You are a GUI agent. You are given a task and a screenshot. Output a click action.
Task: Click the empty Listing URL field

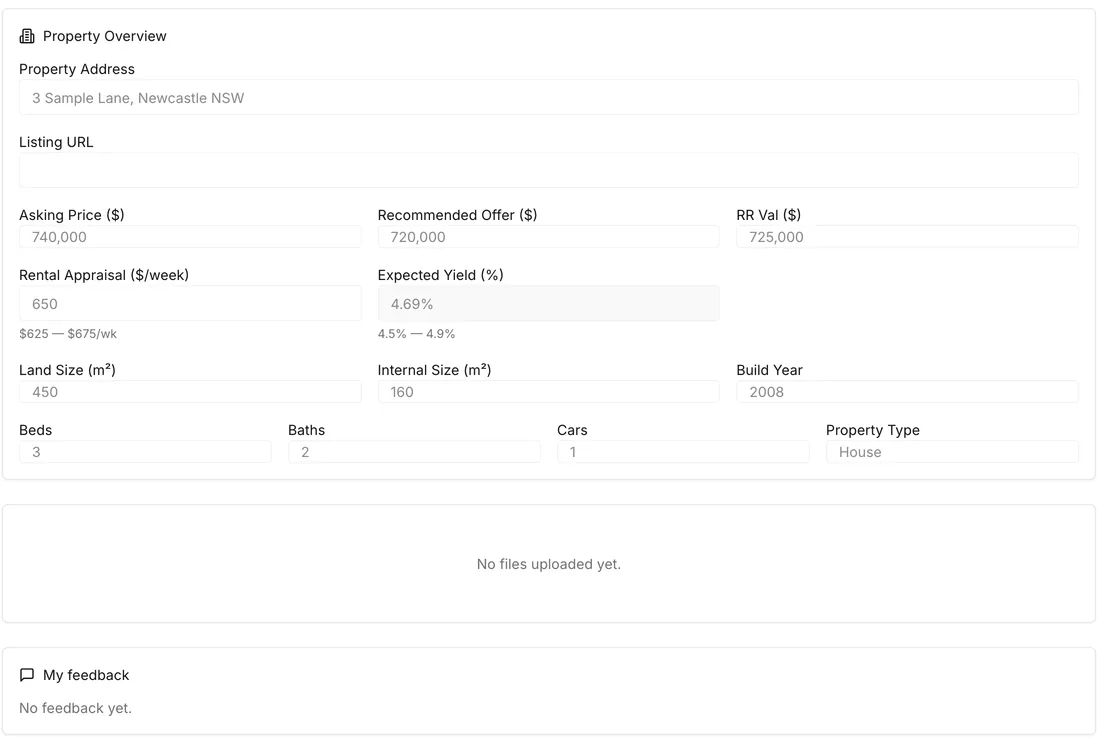(x=548, y=170)
